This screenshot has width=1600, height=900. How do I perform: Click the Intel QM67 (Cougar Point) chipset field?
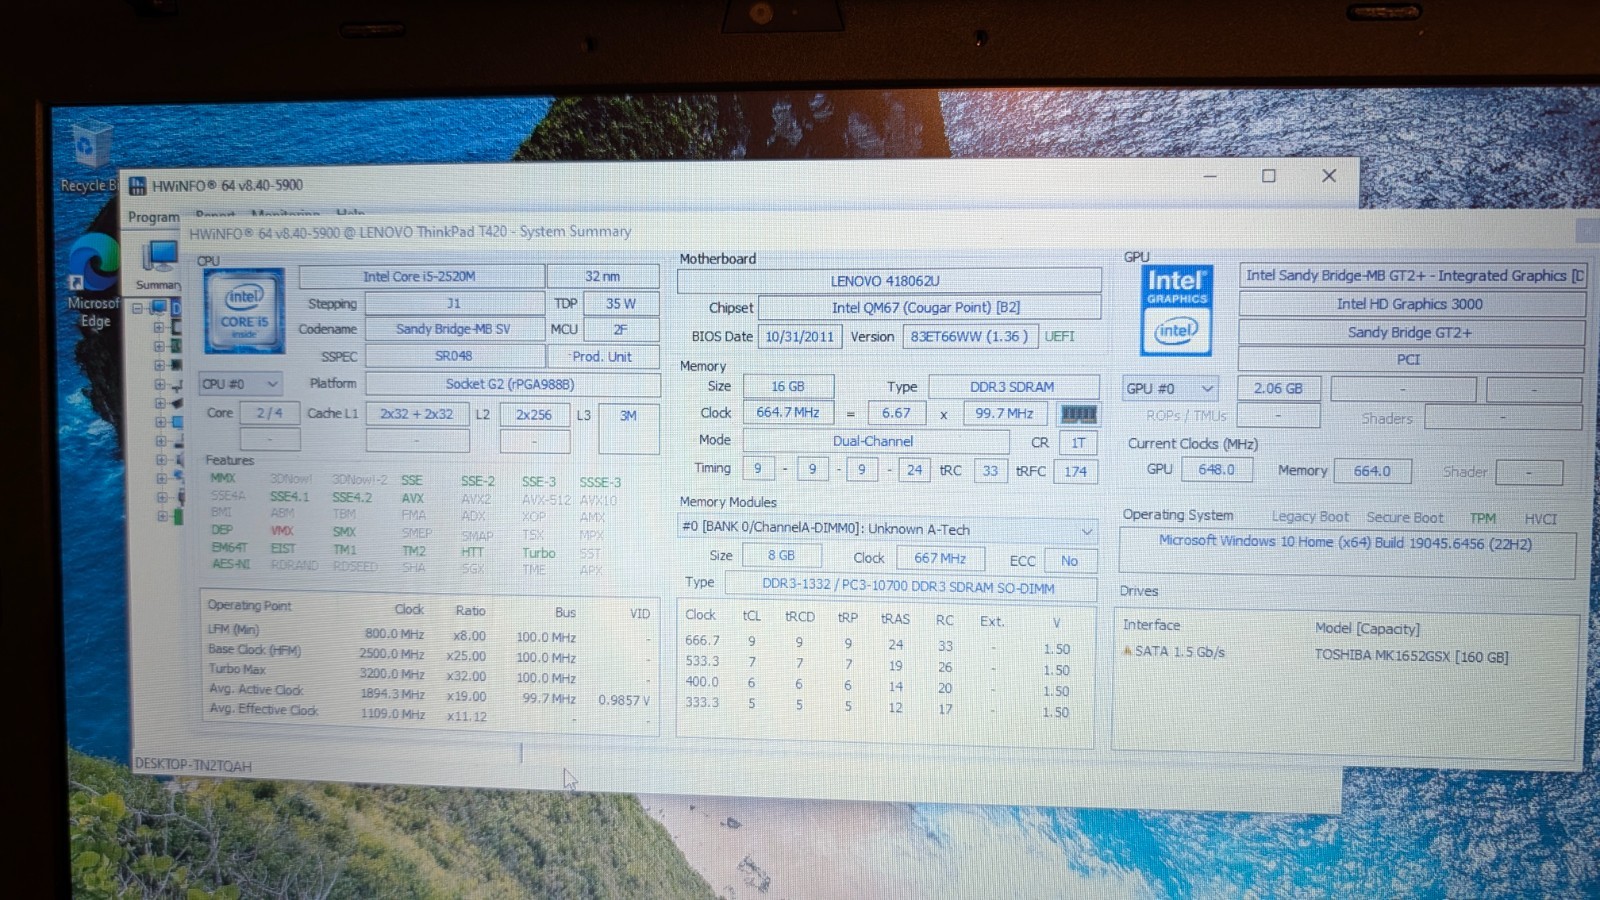click(x=929, y=307)
